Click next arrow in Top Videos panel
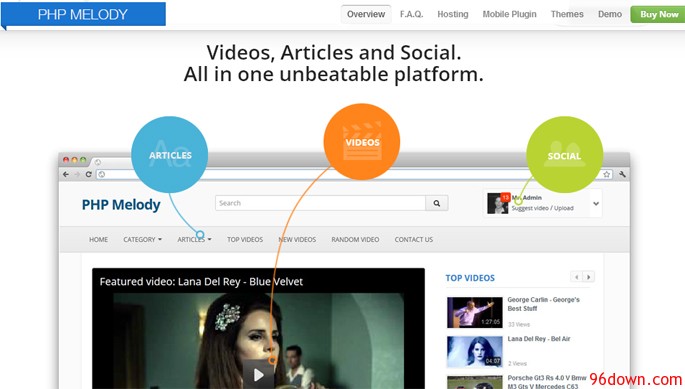Screen dimensions: 685x389 tap(588, 277)
